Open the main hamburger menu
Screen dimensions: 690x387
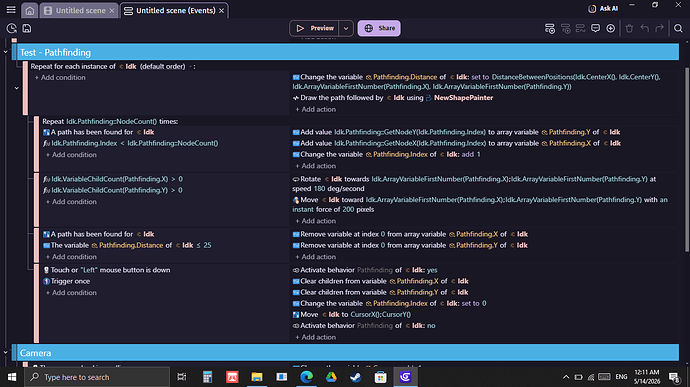click(11, 10)
